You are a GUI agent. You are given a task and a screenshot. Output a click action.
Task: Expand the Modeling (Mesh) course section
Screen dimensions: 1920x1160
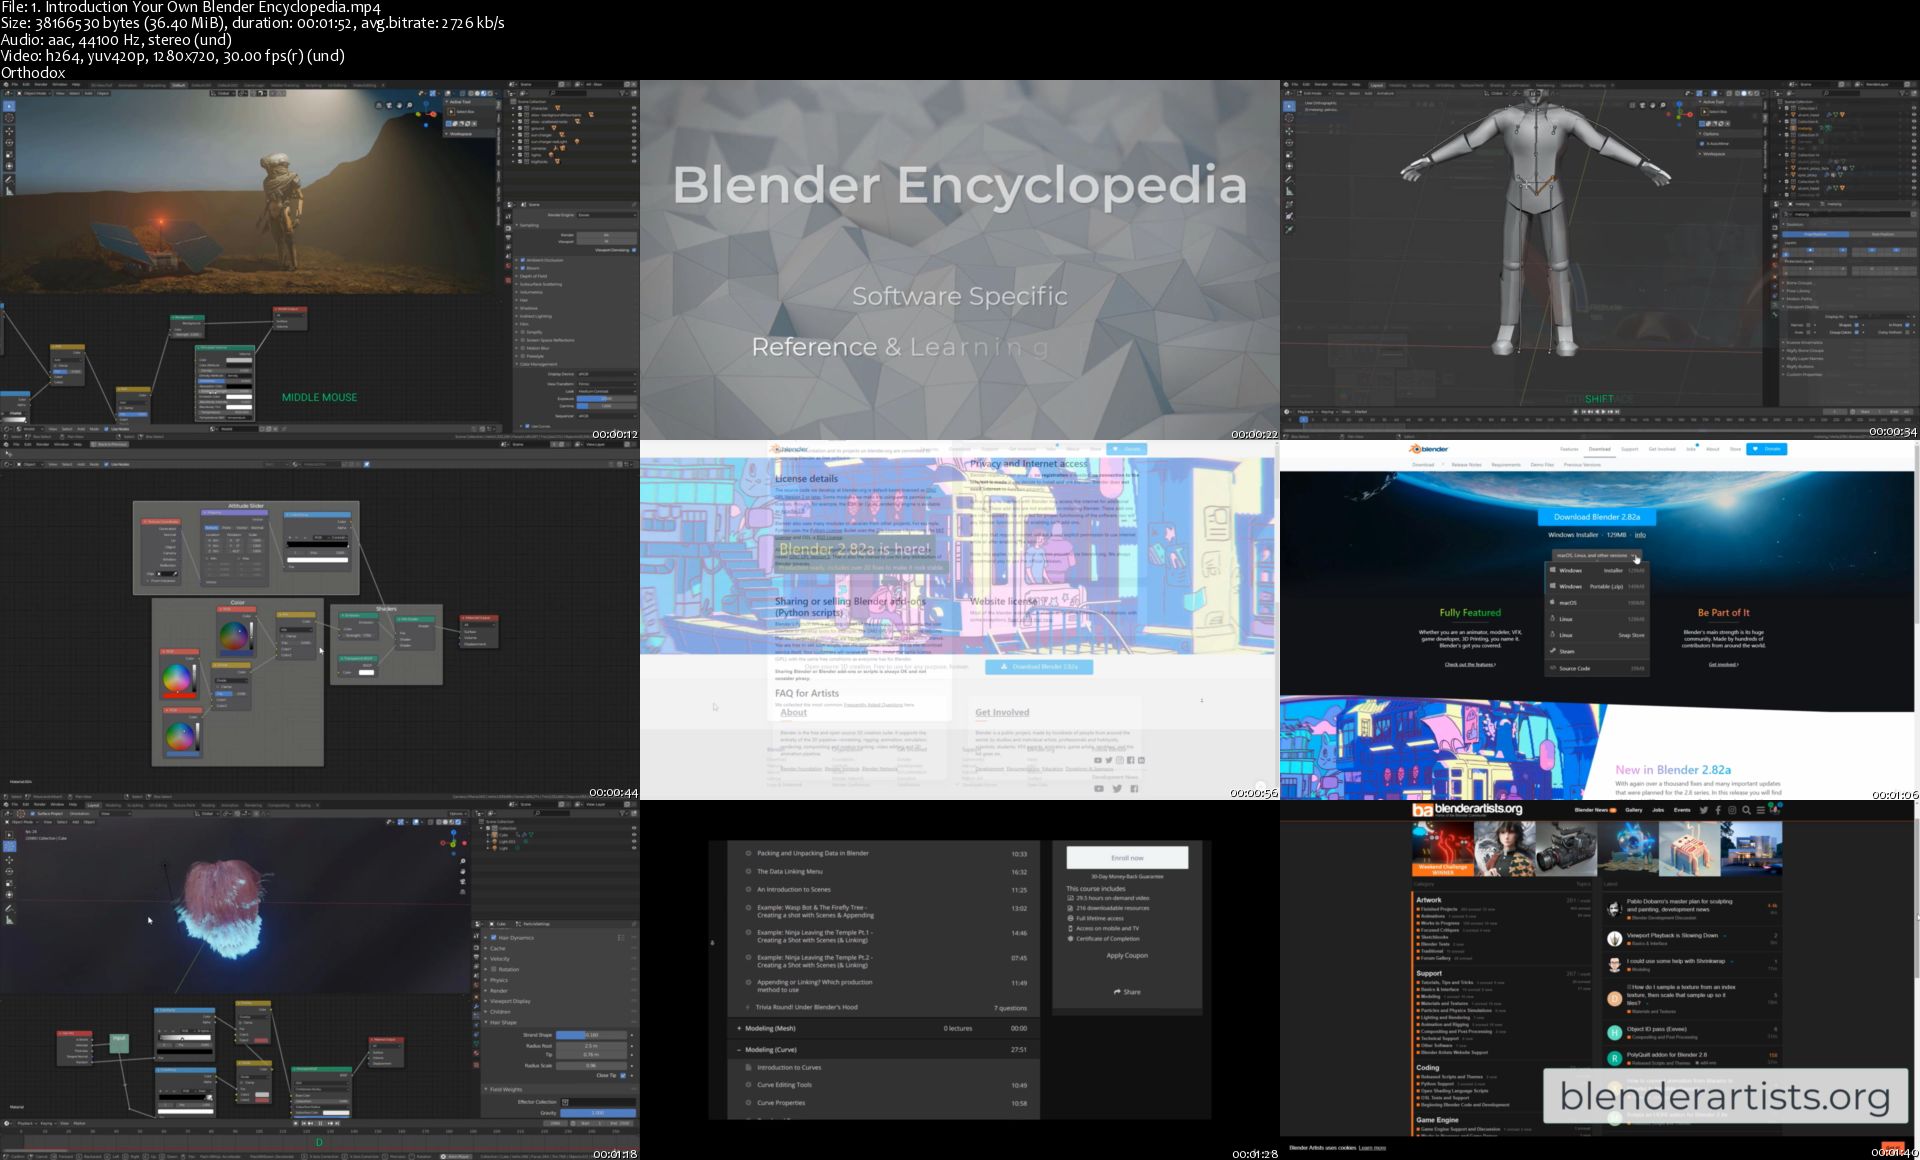884,1028
